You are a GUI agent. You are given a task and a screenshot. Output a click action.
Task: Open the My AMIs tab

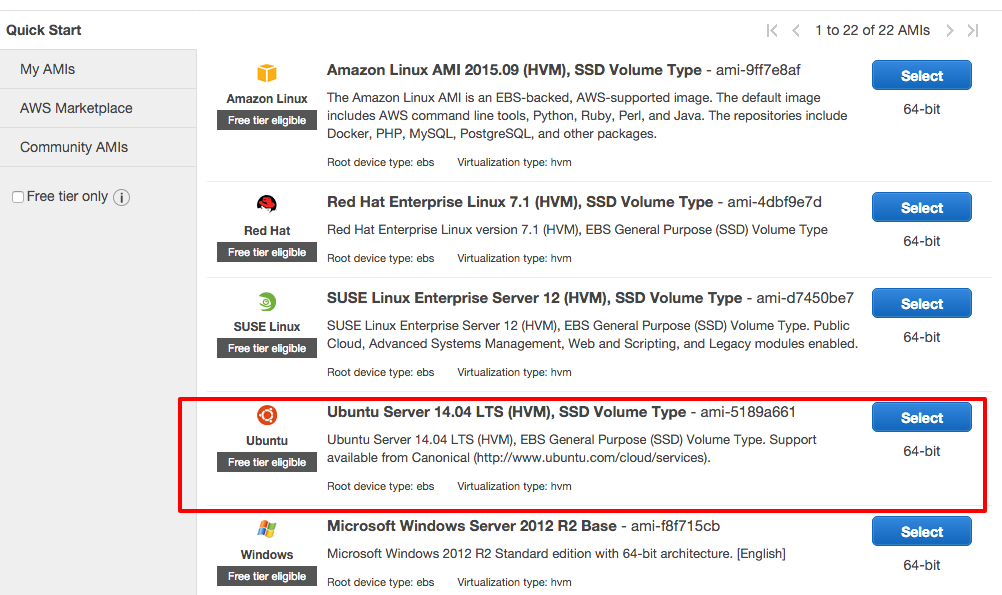point(98,69)
